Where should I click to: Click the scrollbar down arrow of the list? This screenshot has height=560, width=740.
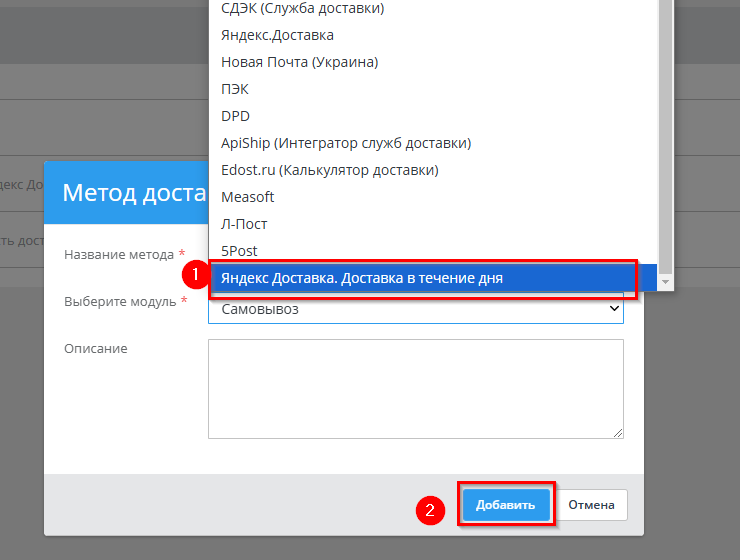(665, 282)
